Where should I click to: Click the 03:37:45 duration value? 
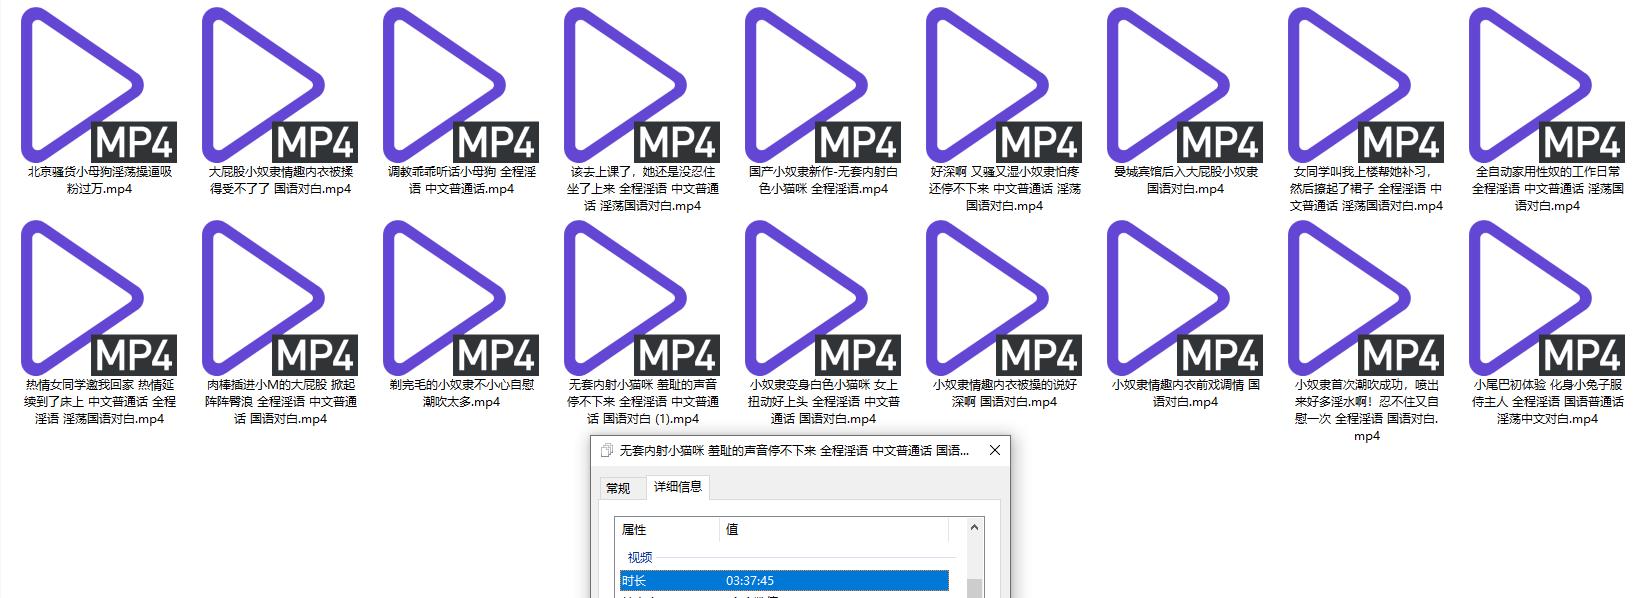point(750,580)
